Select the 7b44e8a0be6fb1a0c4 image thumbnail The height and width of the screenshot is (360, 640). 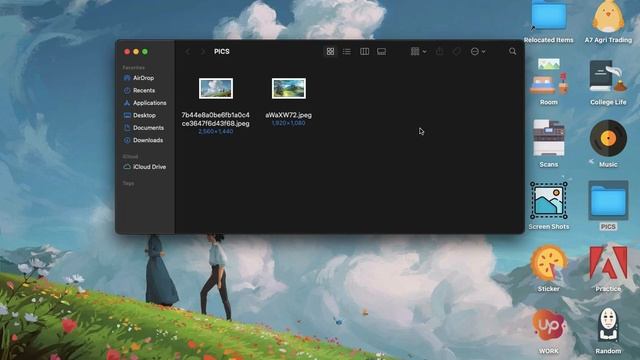[216, 88]
